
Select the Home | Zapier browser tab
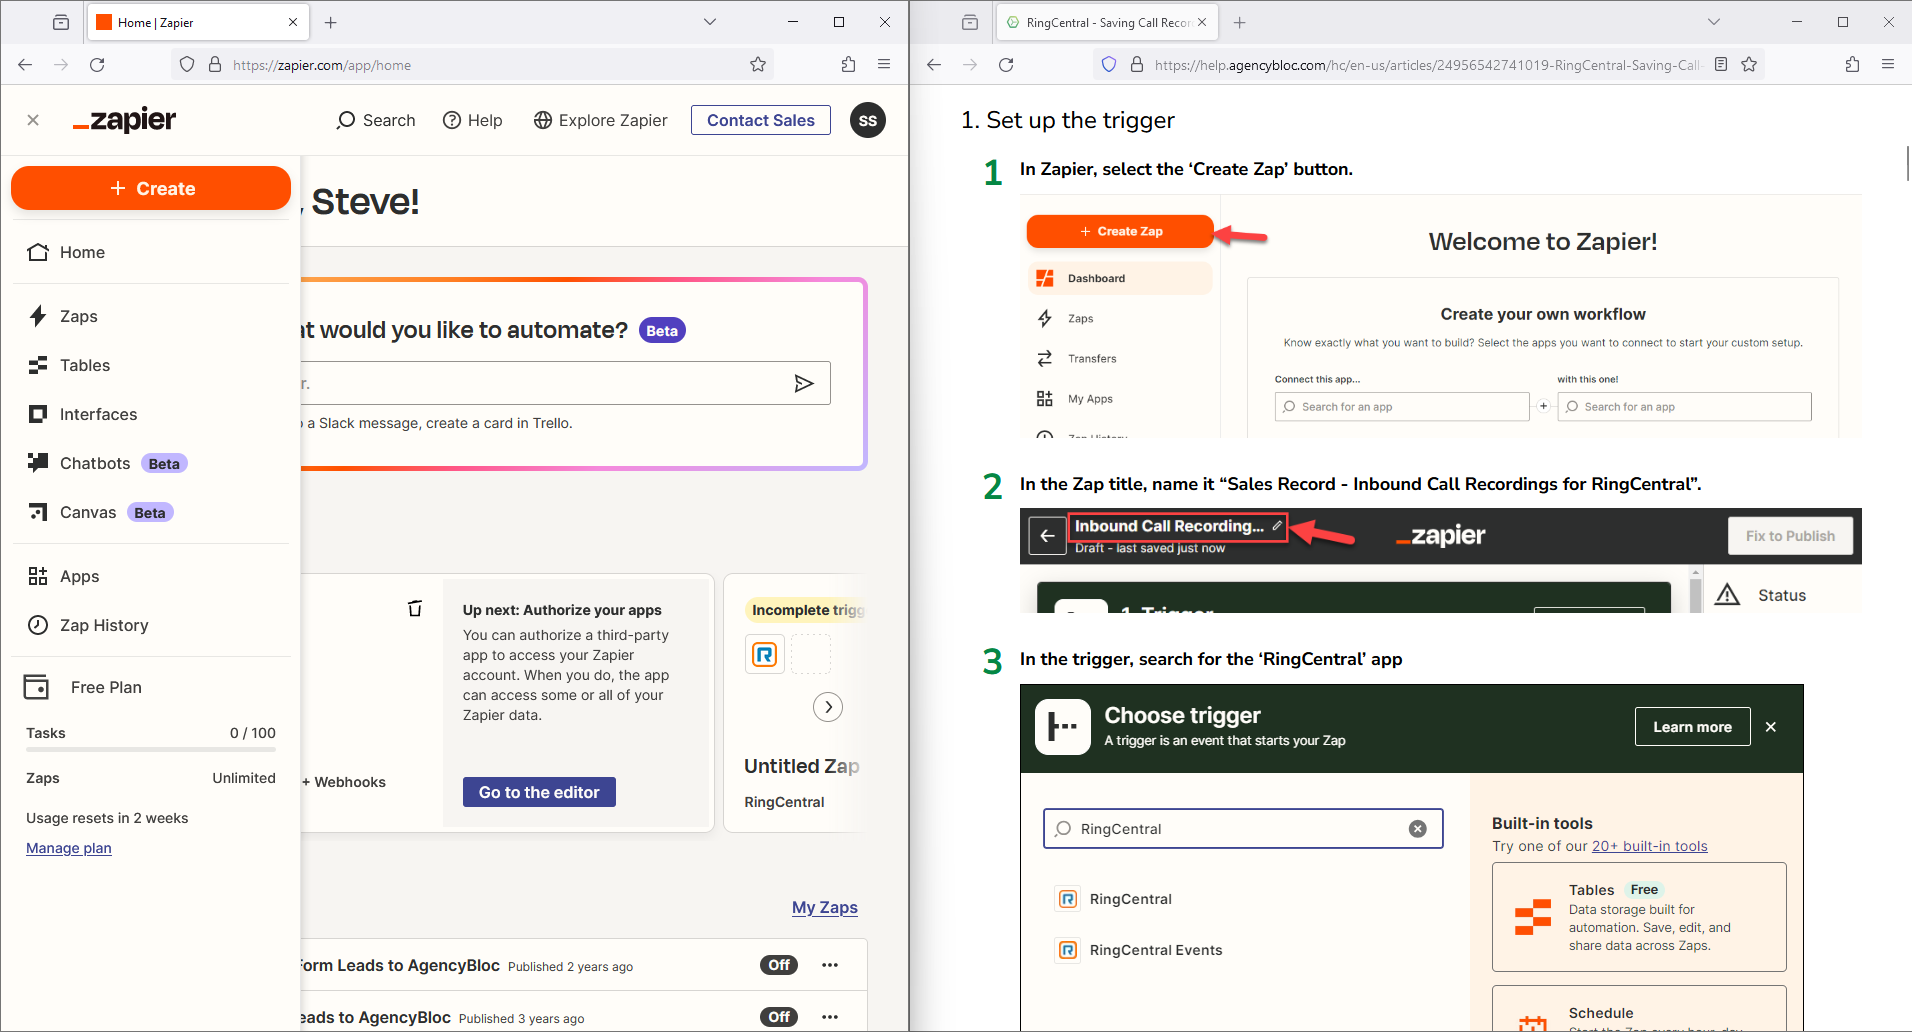point(198,22)
